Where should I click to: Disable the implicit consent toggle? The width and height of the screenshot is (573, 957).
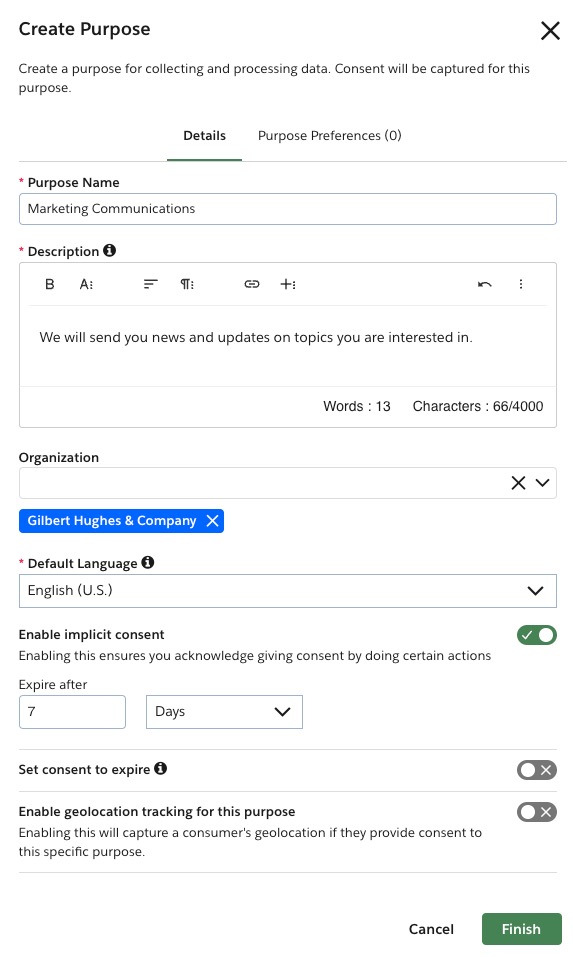pyautogui.click(x=536, y=635)
